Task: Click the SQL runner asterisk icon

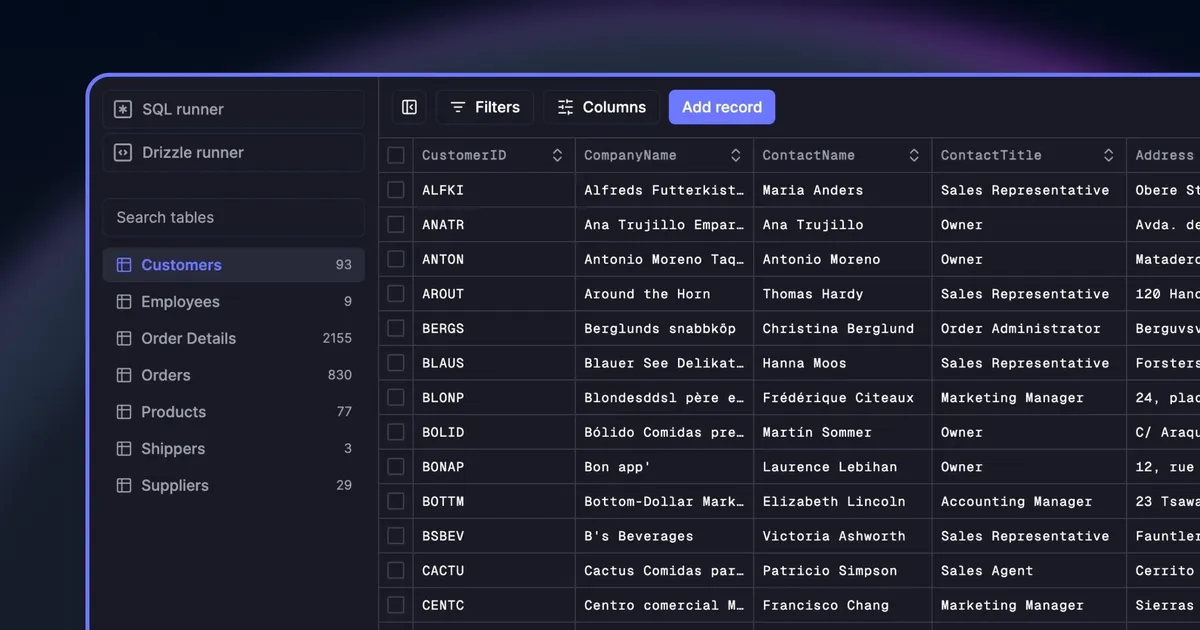Action: click(x=123, y=109)
